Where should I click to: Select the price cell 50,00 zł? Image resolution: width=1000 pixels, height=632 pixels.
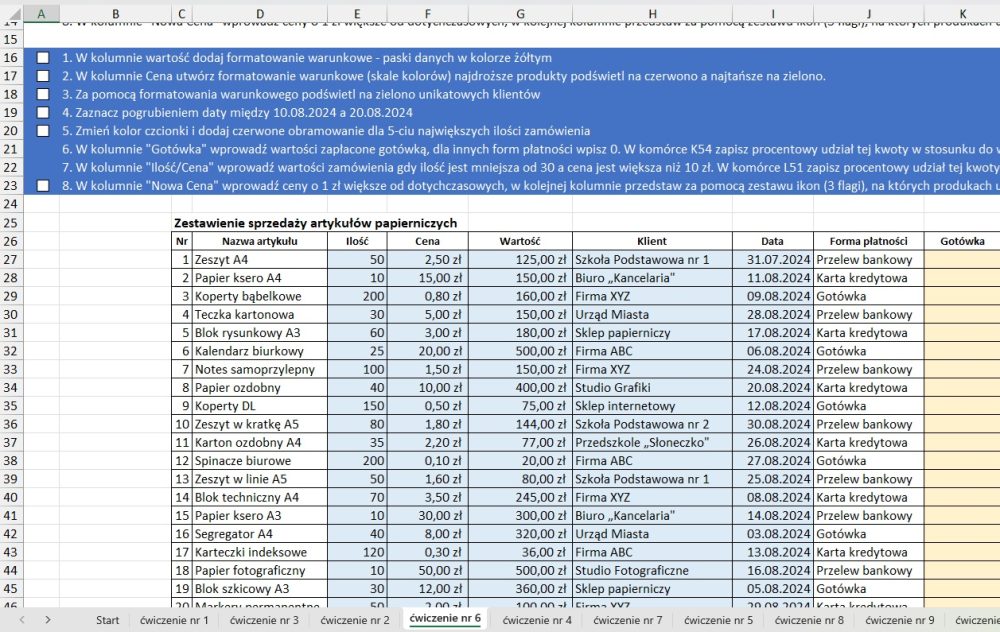tap(427, 570)
